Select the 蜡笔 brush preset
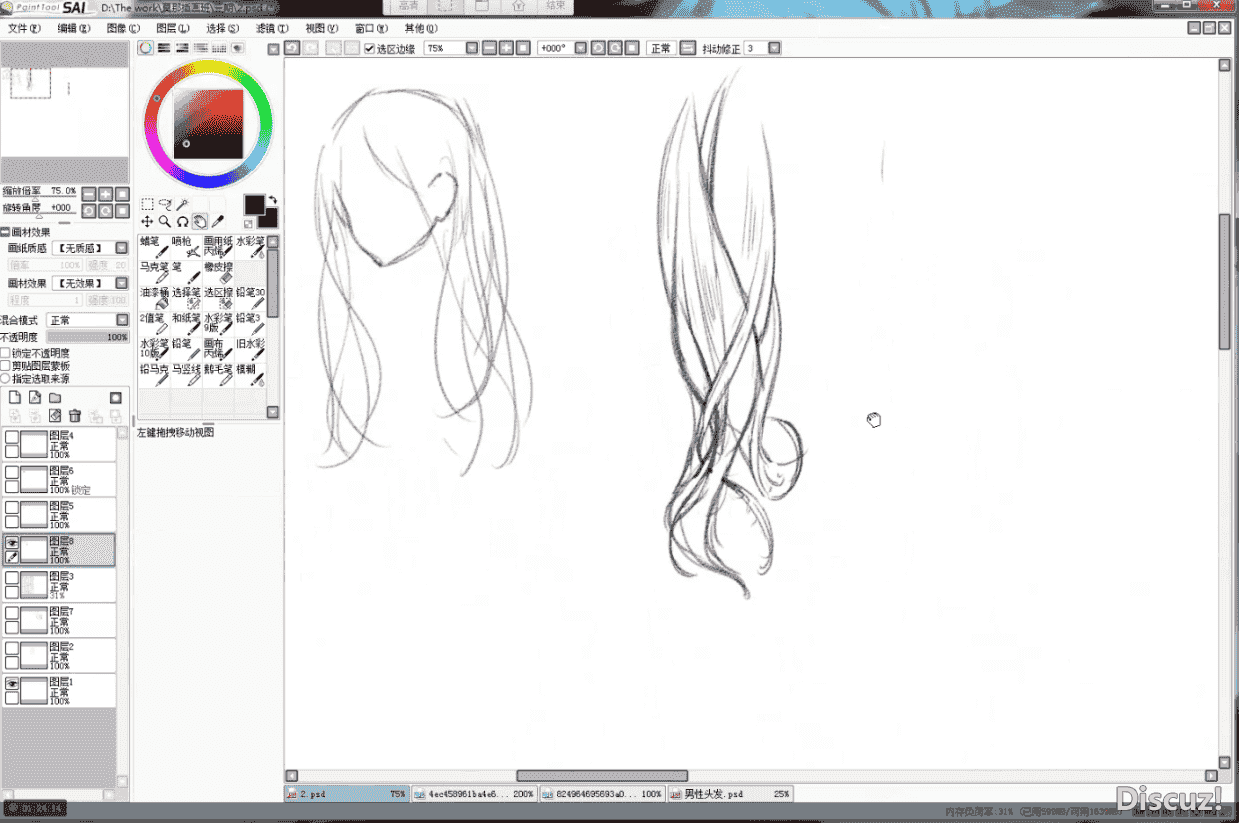The width and height of the screenshot is (1239, 823). (153, 247)
